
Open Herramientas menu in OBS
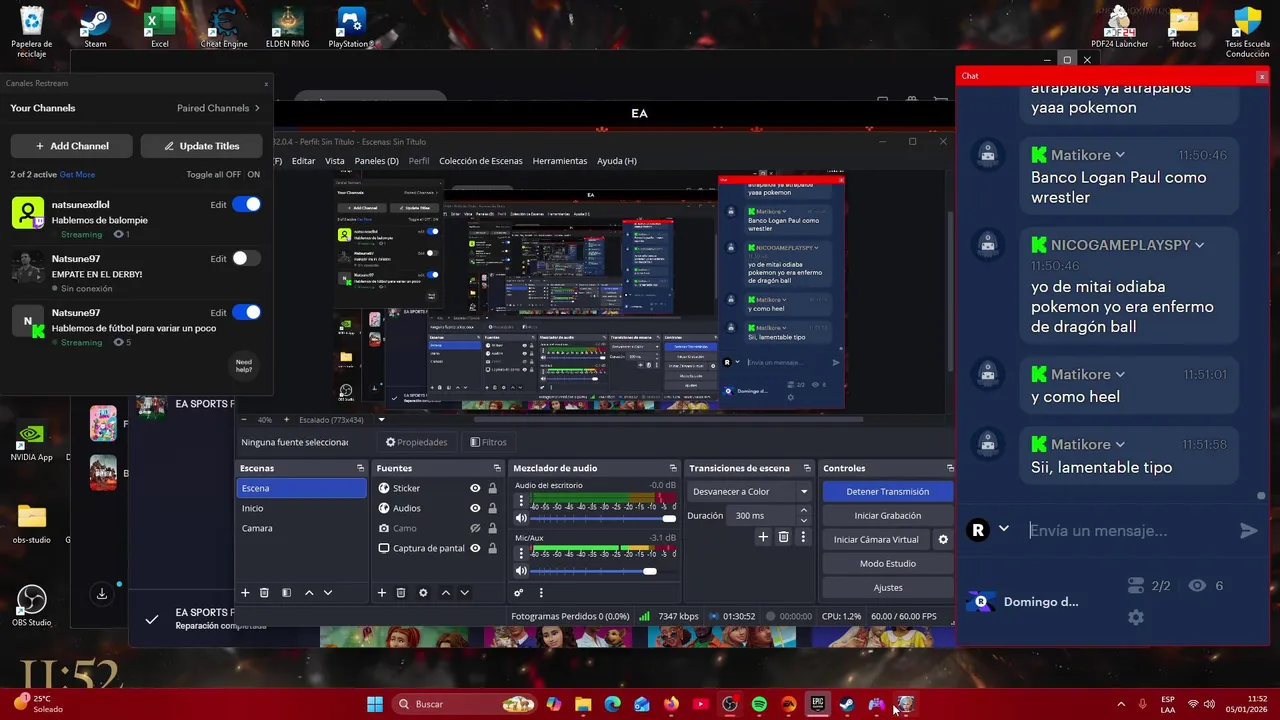tap(560, 161)
